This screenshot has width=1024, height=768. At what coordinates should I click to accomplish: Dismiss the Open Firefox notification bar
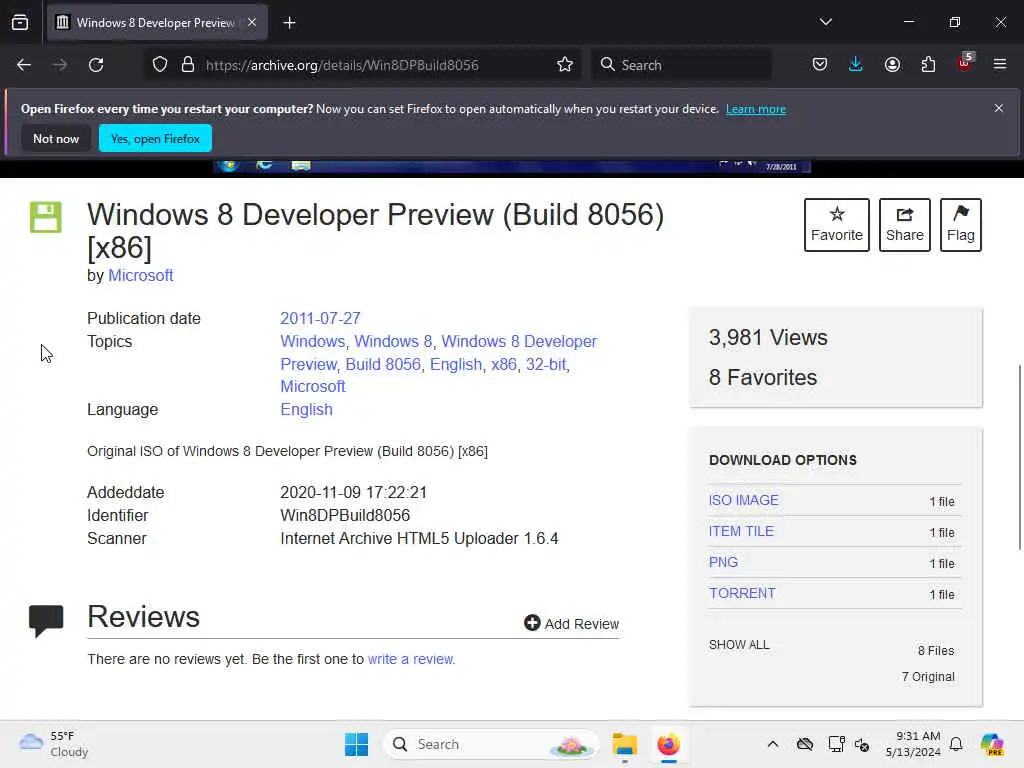pos(999,108)
